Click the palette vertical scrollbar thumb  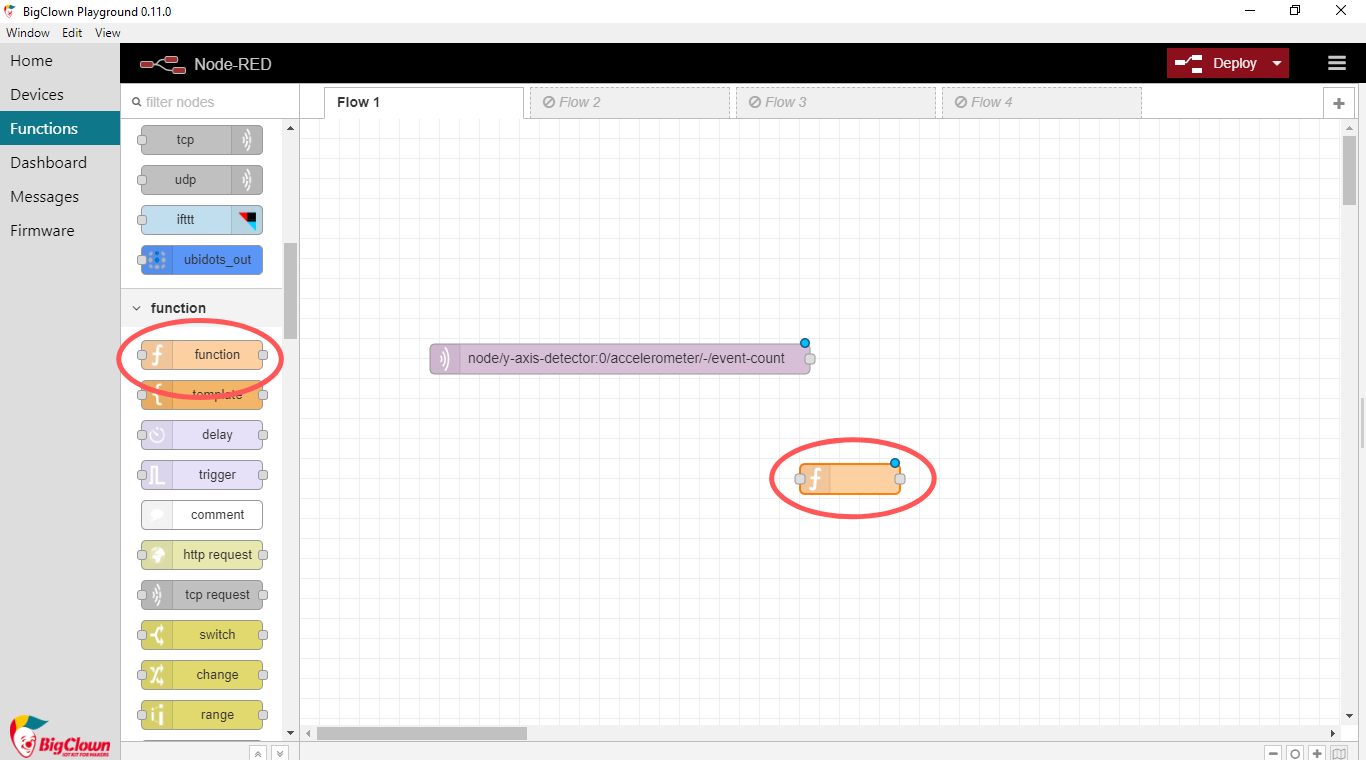point(291,291)
